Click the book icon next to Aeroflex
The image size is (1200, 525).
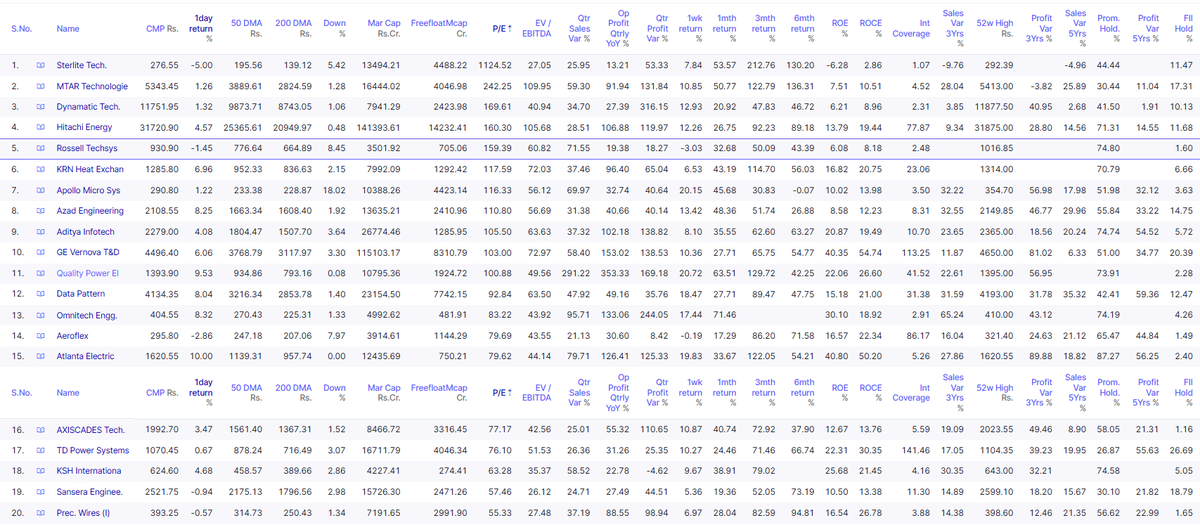[x=41, y=335]
